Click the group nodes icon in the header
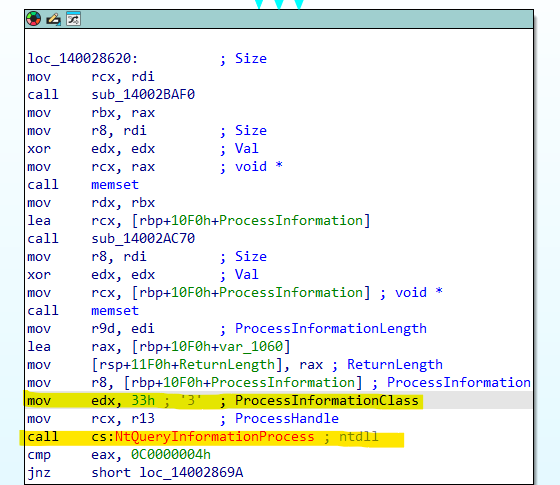The width and height of the screenshot is (560, 485). tap(74, 19)
